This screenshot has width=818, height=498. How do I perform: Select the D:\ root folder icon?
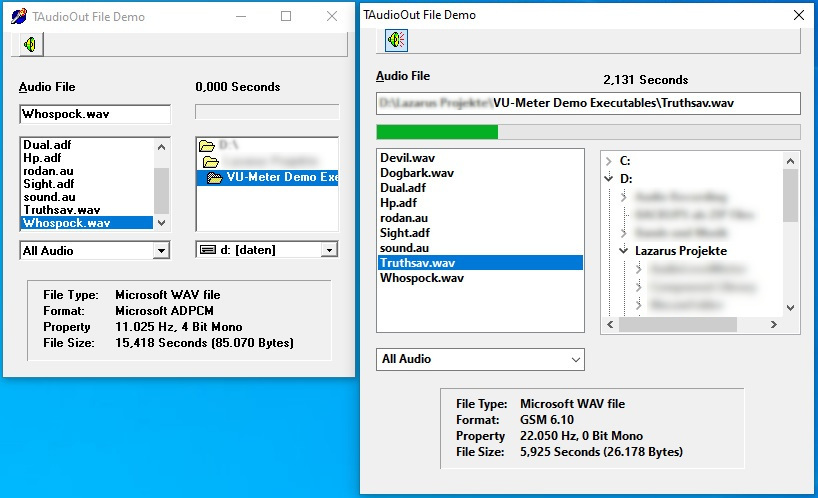208,145
